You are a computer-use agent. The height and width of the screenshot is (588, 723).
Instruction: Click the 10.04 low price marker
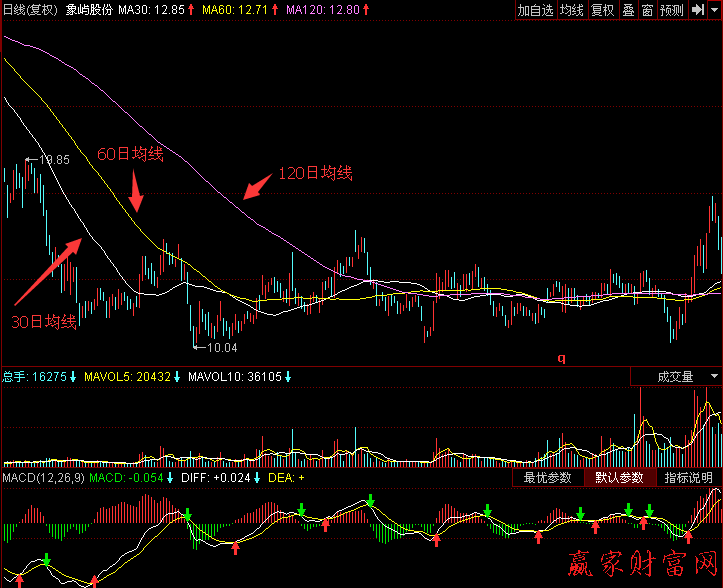pyautogui.click(x=222, y=348)
